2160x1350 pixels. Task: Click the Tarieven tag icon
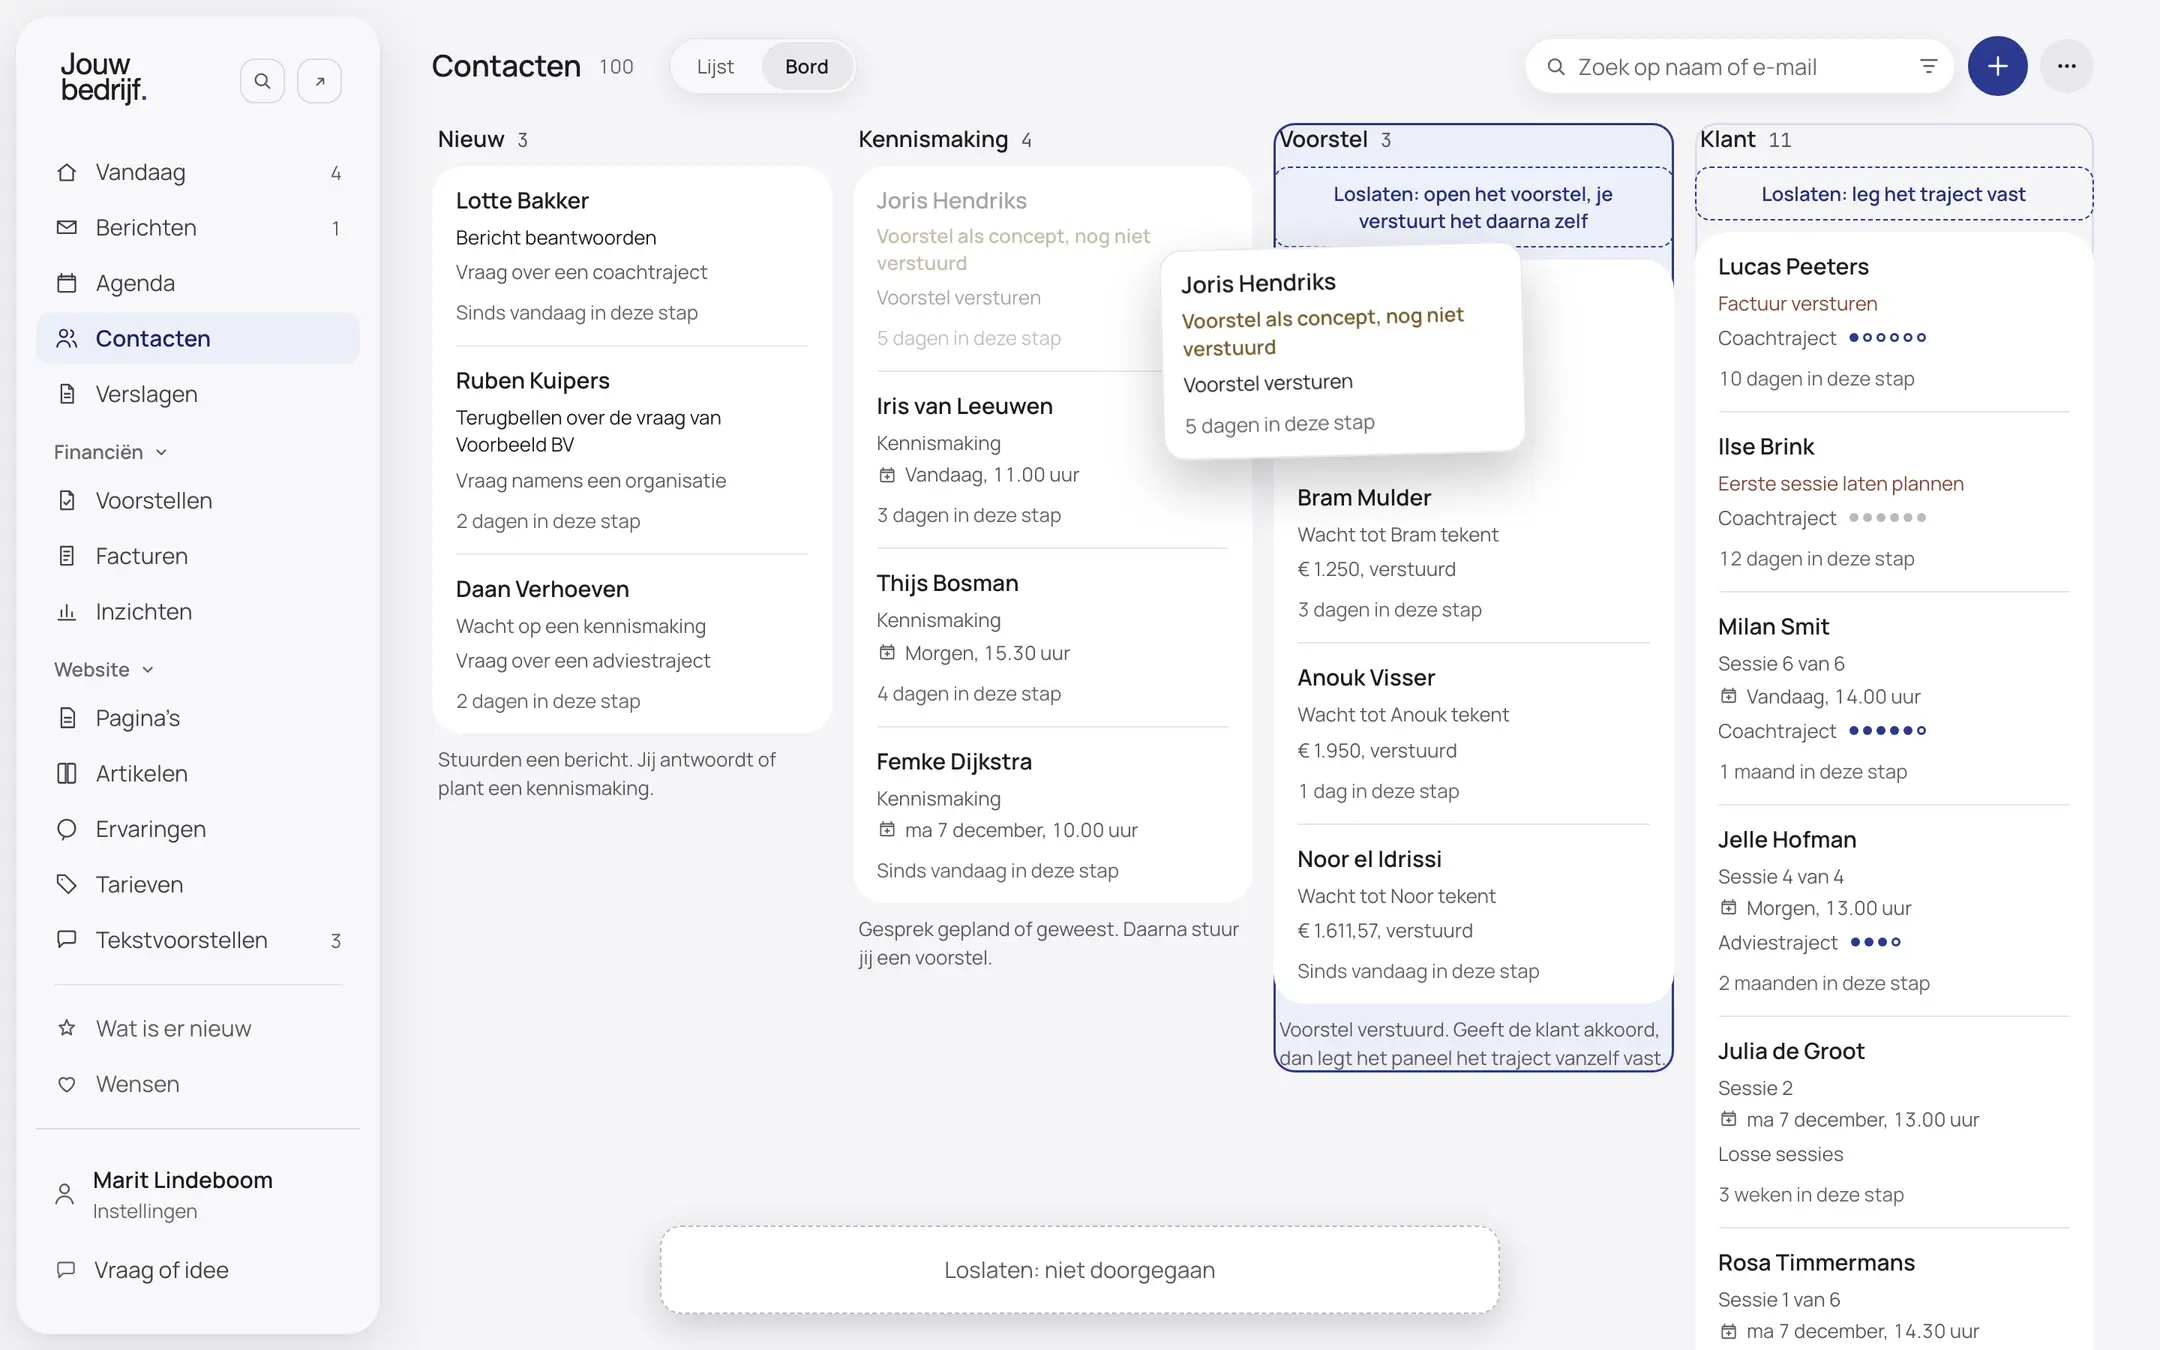[67, 884]
